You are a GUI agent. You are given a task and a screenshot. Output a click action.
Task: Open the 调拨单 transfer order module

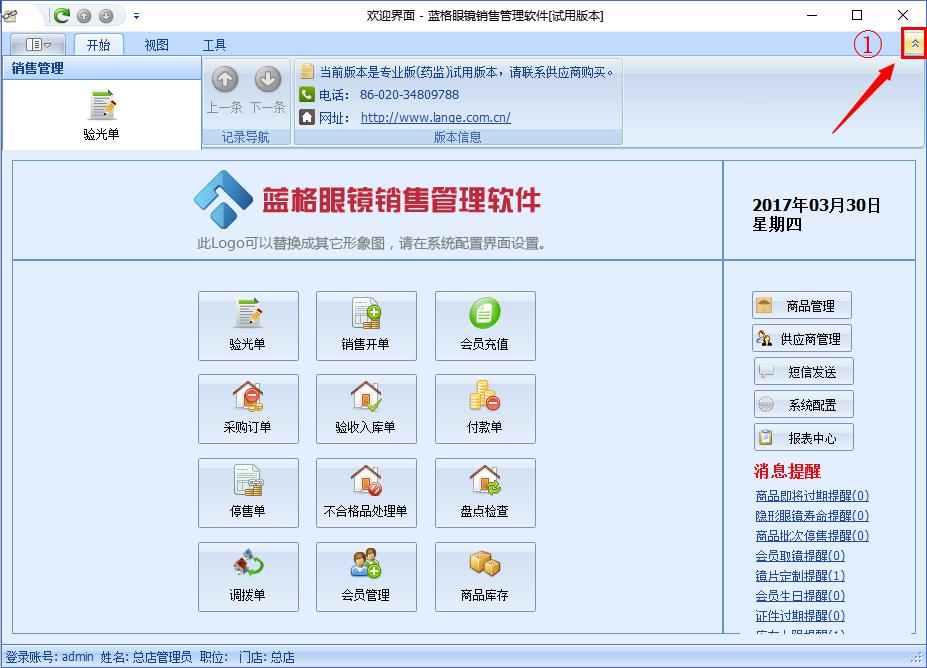coord(248,577)
